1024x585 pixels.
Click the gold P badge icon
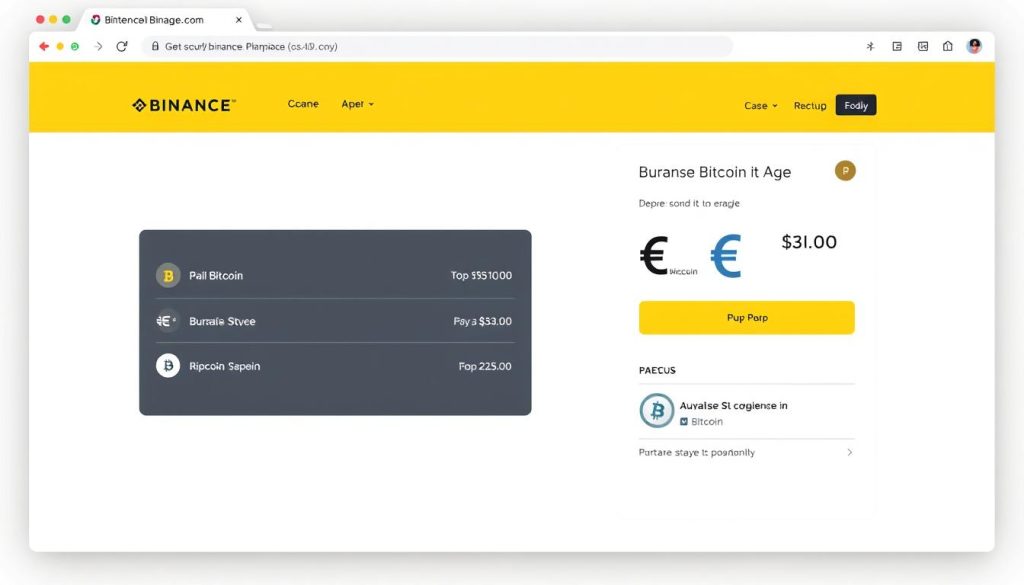845,171
